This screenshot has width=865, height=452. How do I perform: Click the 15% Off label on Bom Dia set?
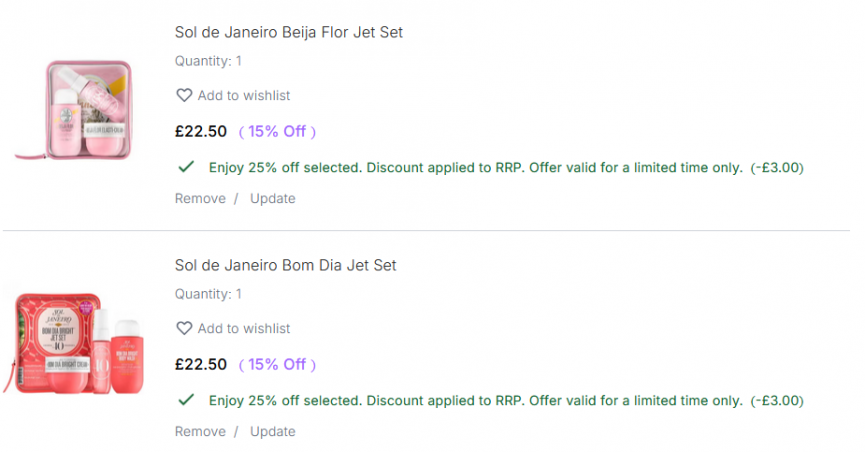click(x=277, y=364)
